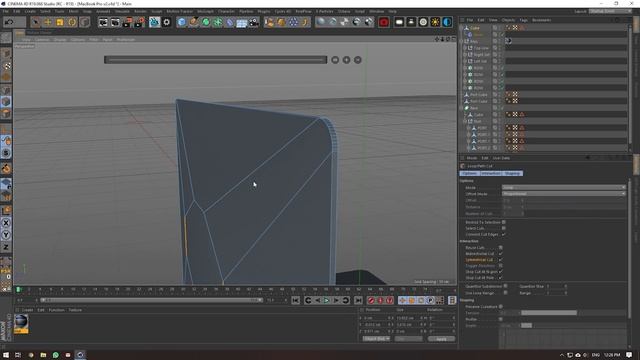This screenshot has width=640, height=360.
Task: Click the Tension slider bar
Action: coord(549,313)
